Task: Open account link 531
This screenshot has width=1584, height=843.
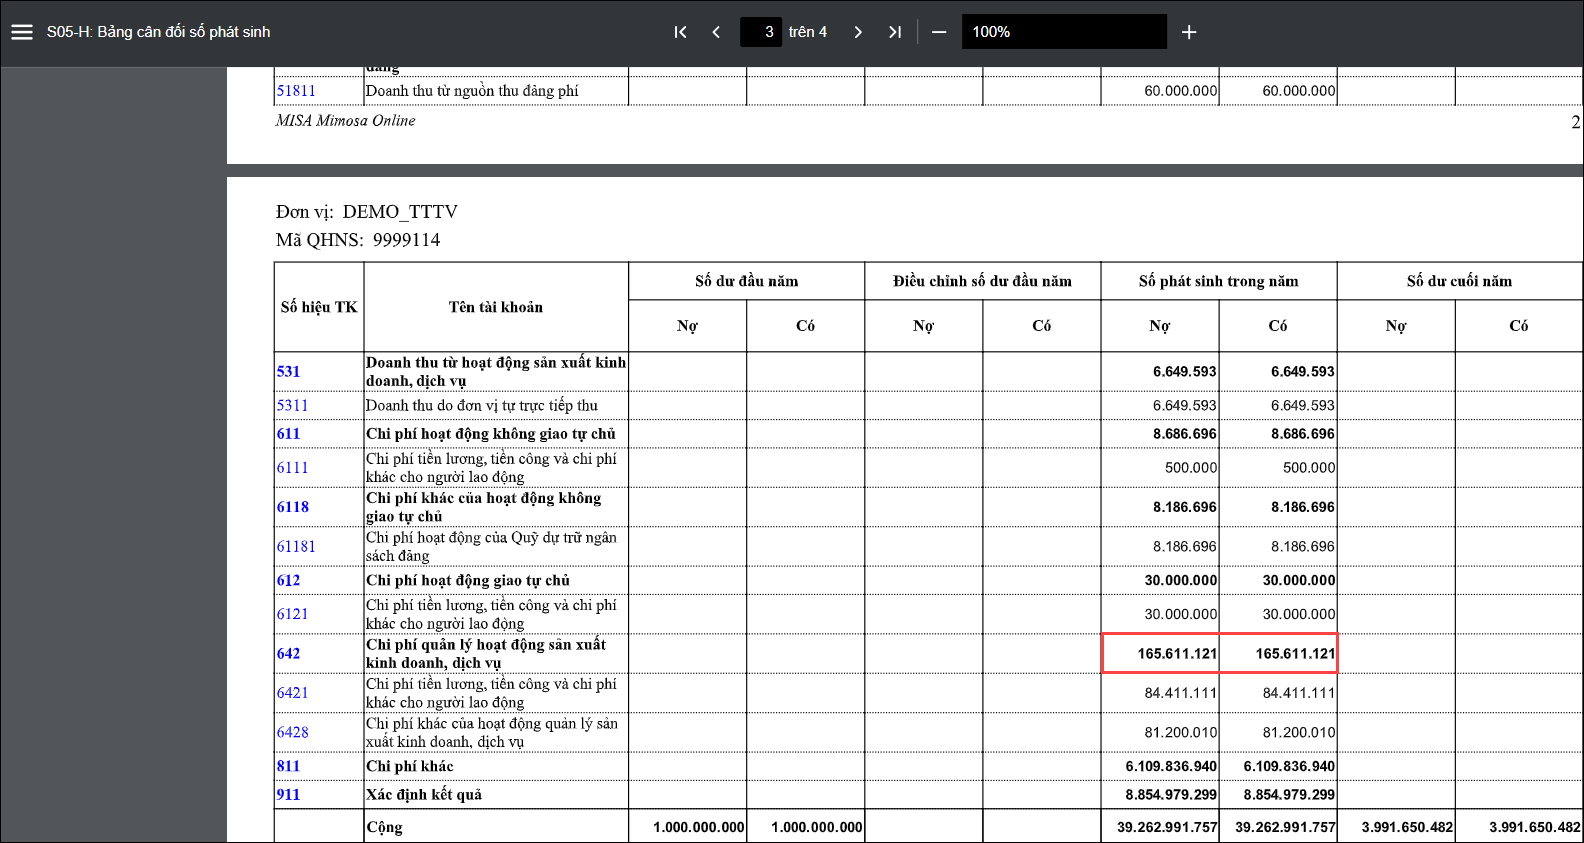Action: (288, 372)
